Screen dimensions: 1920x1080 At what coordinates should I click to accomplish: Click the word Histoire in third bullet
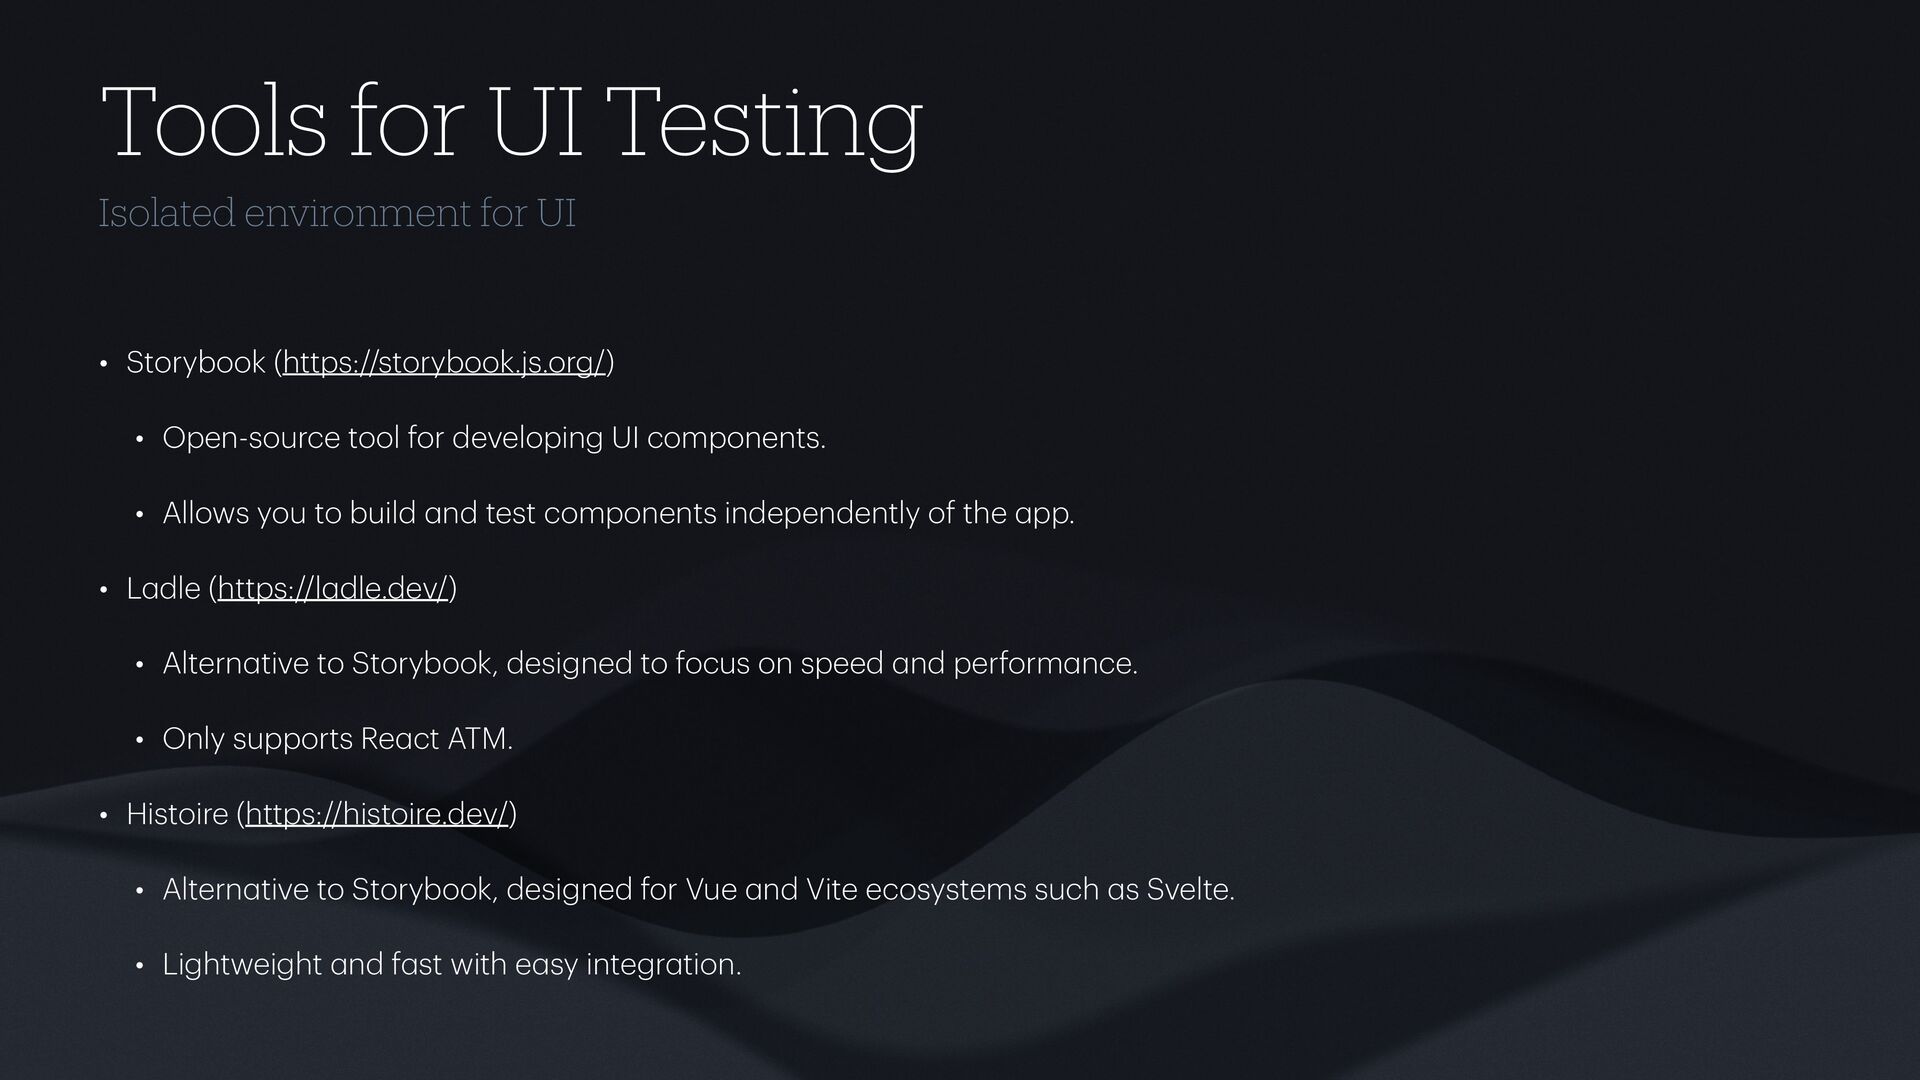(177, 815)
